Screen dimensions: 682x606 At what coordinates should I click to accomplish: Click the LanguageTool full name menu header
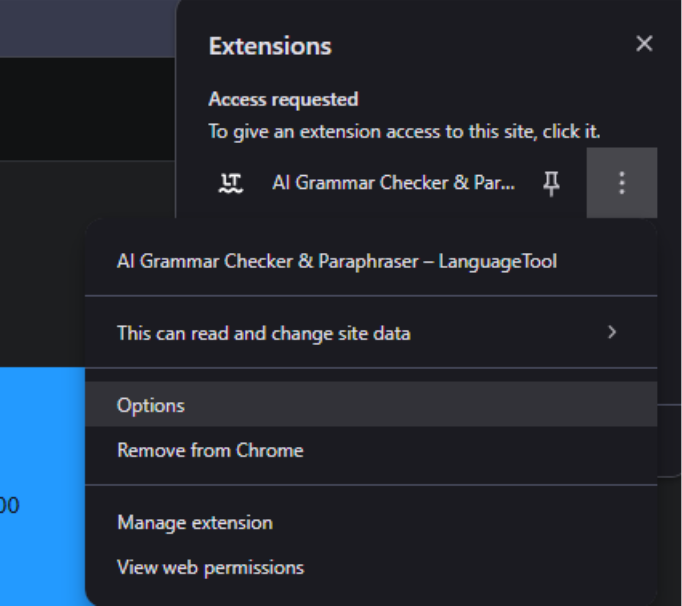tap(337, 261)
